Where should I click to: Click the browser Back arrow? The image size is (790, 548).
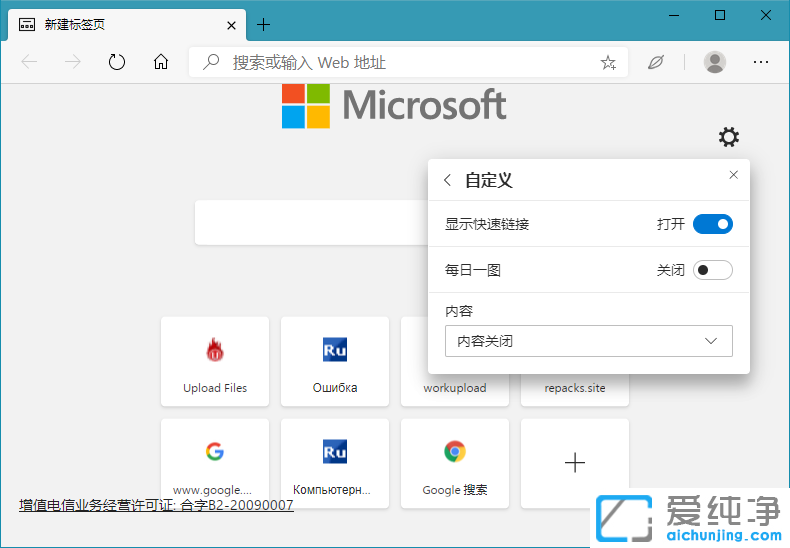[x=29, y=62]
